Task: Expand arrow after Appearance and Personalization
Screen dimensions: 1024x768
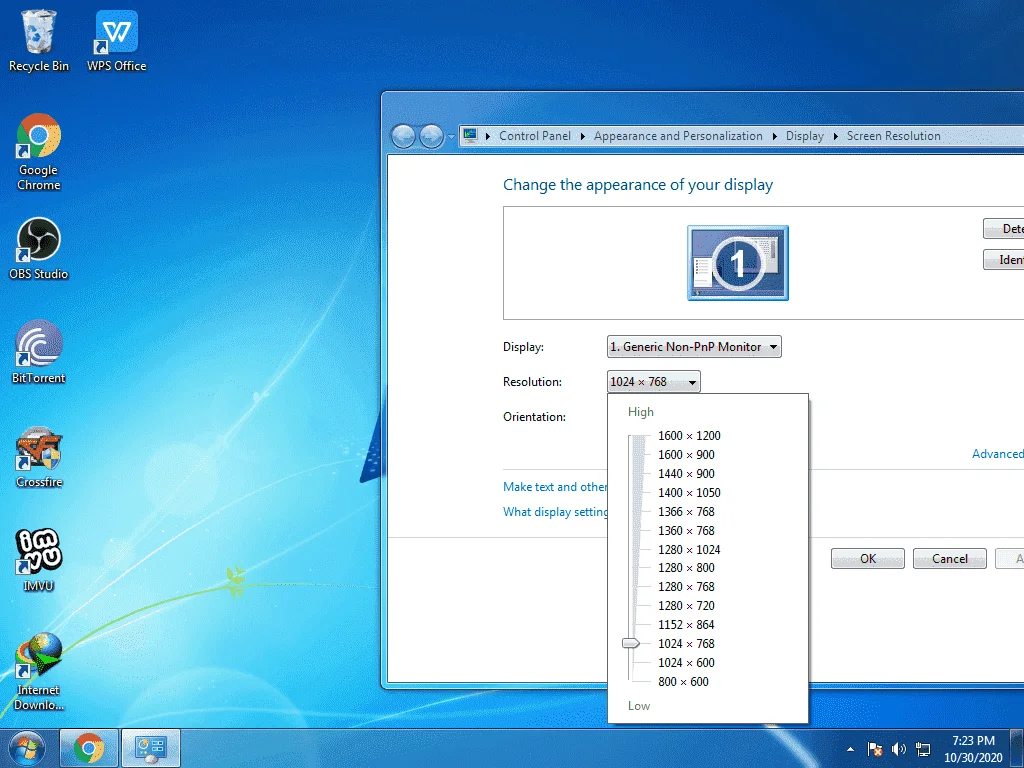Action: [x=775, y=136]
